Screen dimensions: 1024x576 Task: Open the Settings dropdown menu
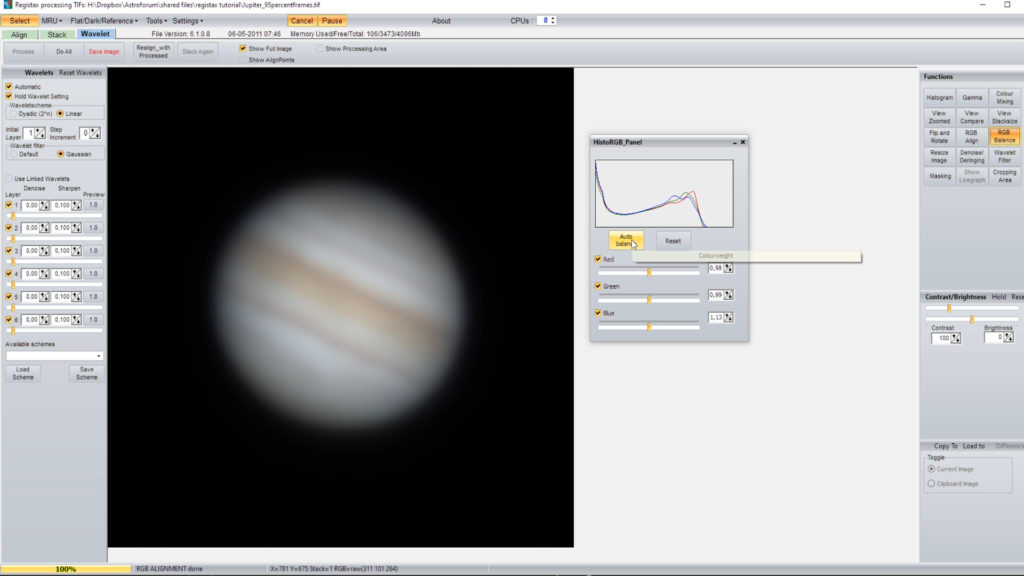click(x=187, y=21)
